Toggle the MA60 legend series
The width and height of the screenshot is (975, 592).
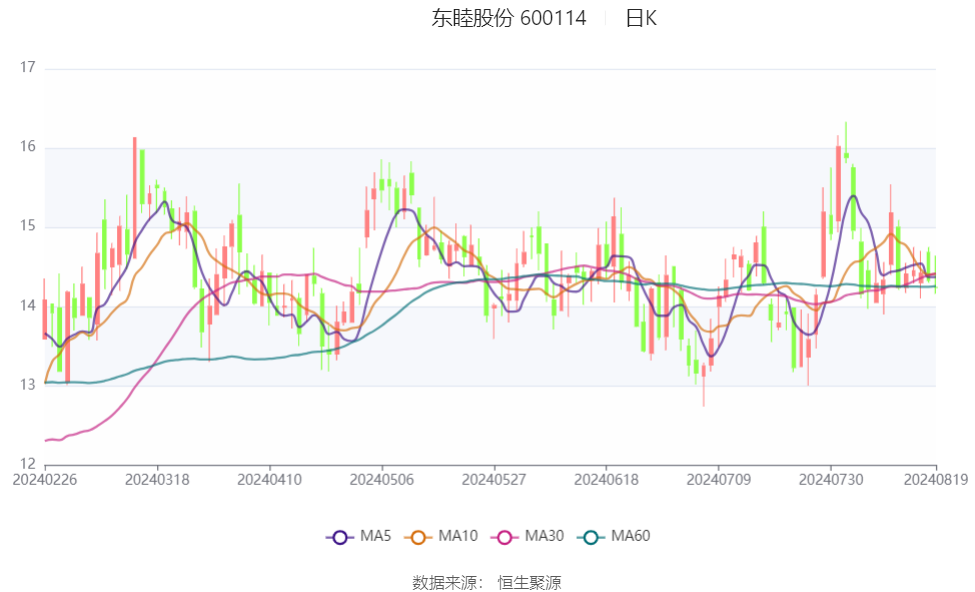pyautogui.click(x=614, y=536)
